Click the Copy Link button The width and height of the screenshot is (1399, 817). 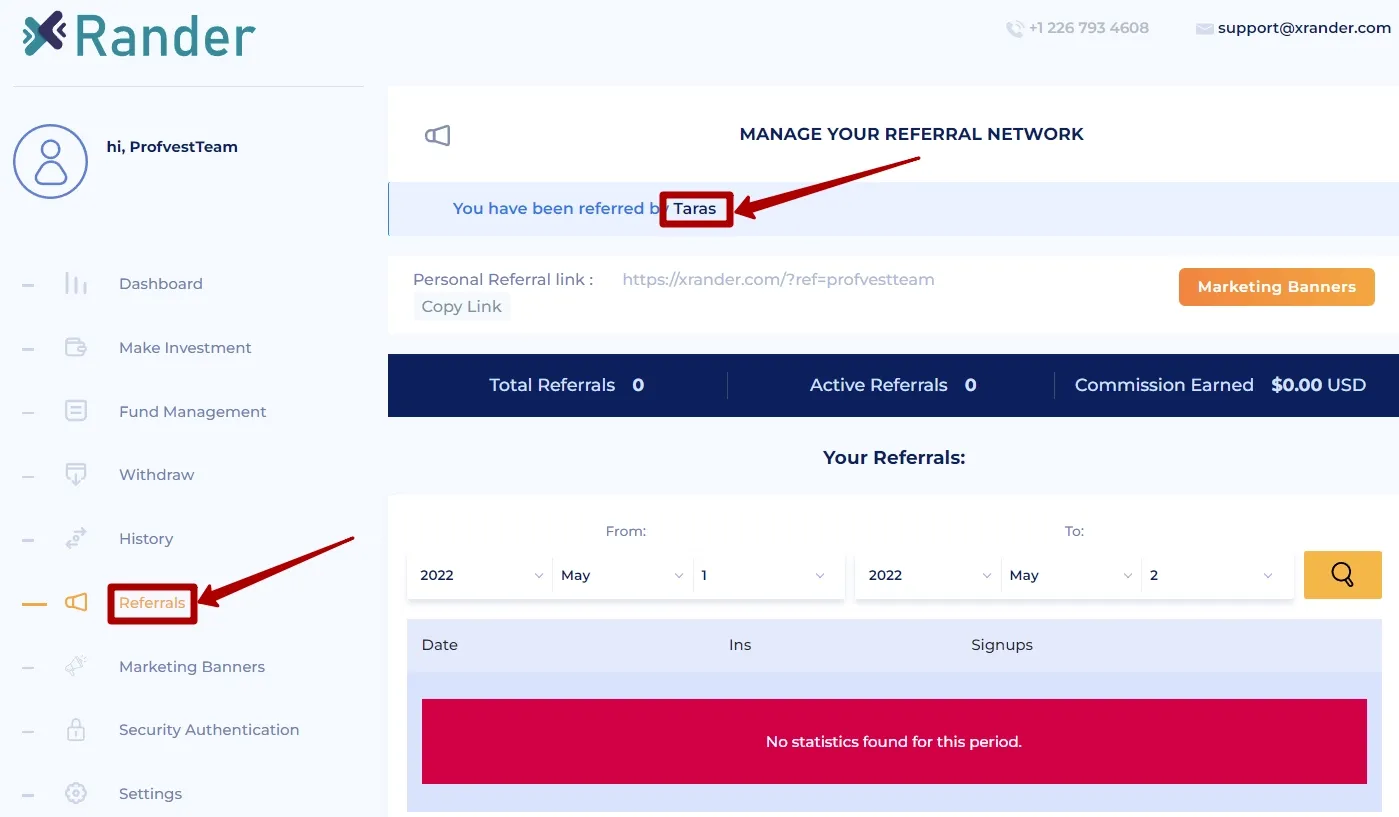pos(462,307)
